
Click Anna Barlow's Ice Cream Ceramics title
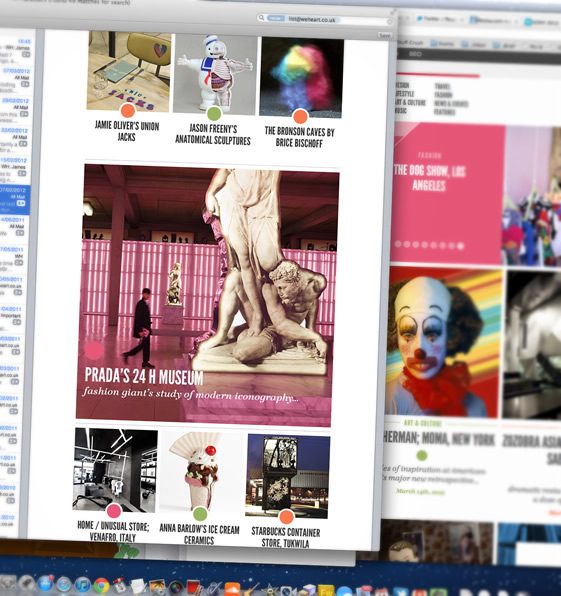pos(199,534)
